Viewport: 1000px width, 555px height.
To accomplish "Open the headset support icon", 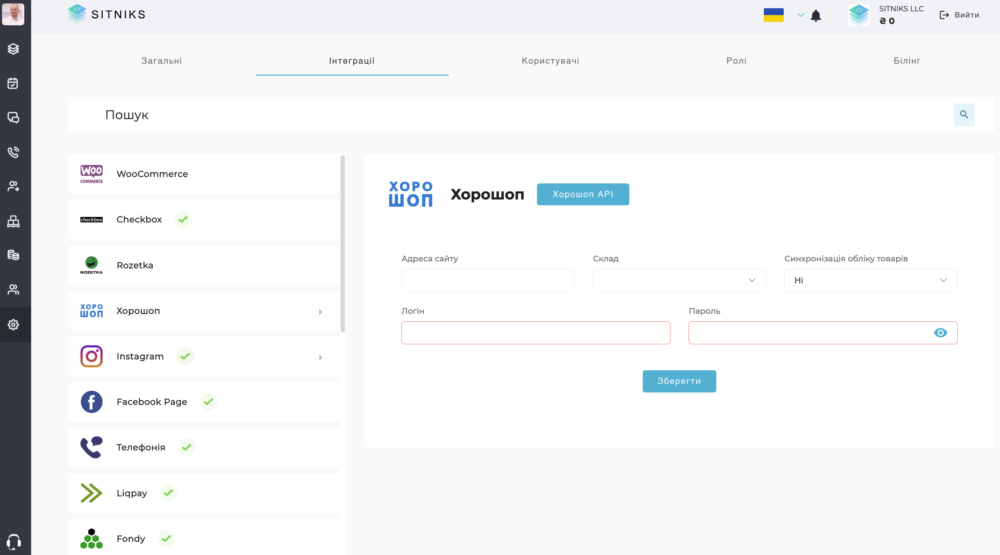I will point(13,542).
